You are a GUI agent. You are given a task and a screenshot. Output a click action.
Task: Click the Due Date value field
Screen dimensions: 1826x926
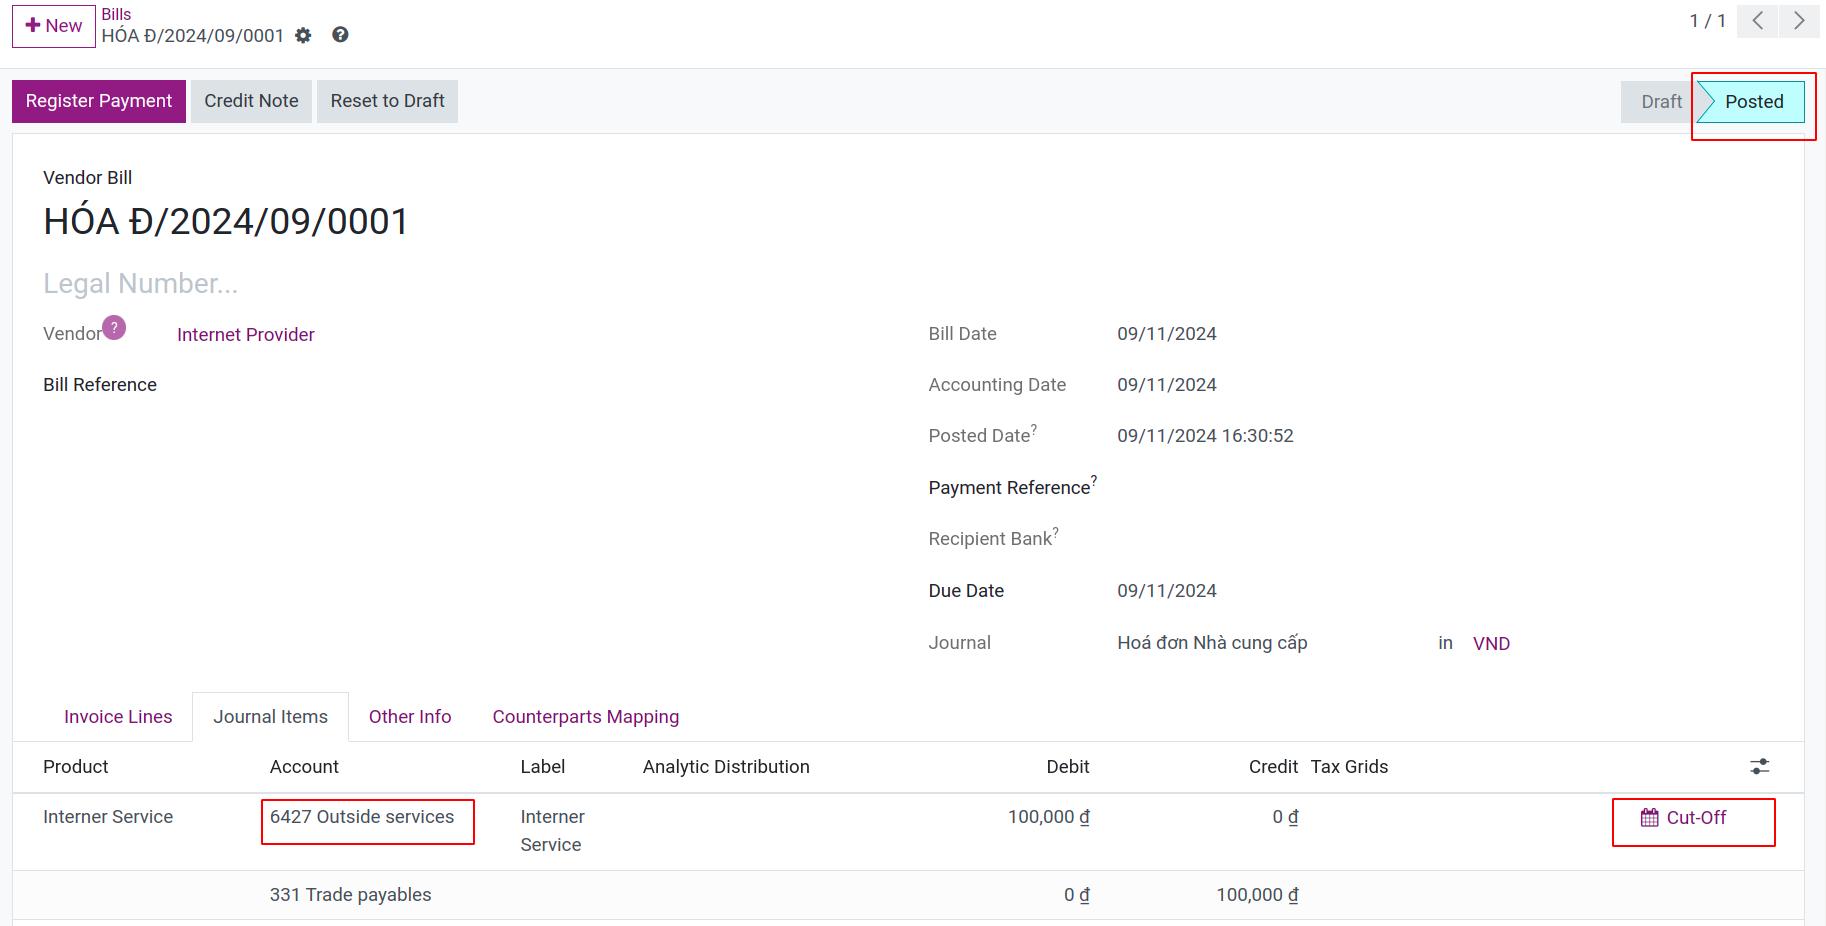click(x=1167, y=591)
